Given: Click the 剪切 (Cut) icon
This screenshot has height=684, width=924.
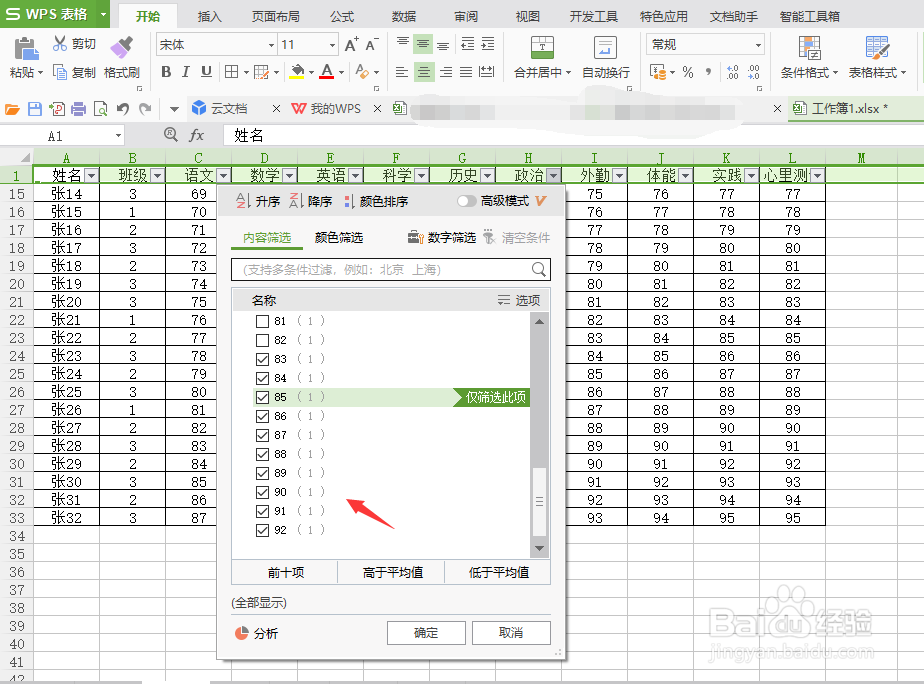Looking at the screenshot, I should click(x=75, y=43).
